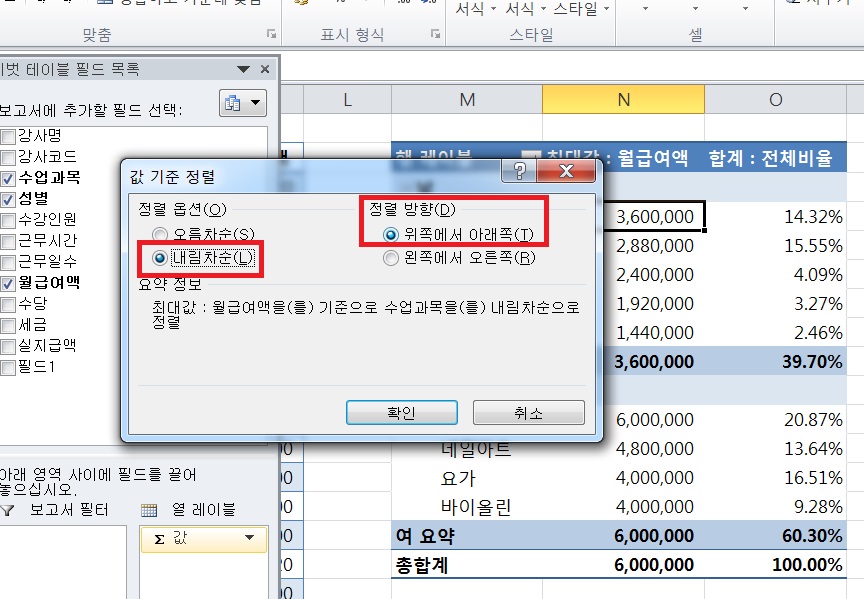Select 오름차순 ascending sort option
Image resolution: width=864 pixels, height=599 pixels.
click(x=159, y=234)
